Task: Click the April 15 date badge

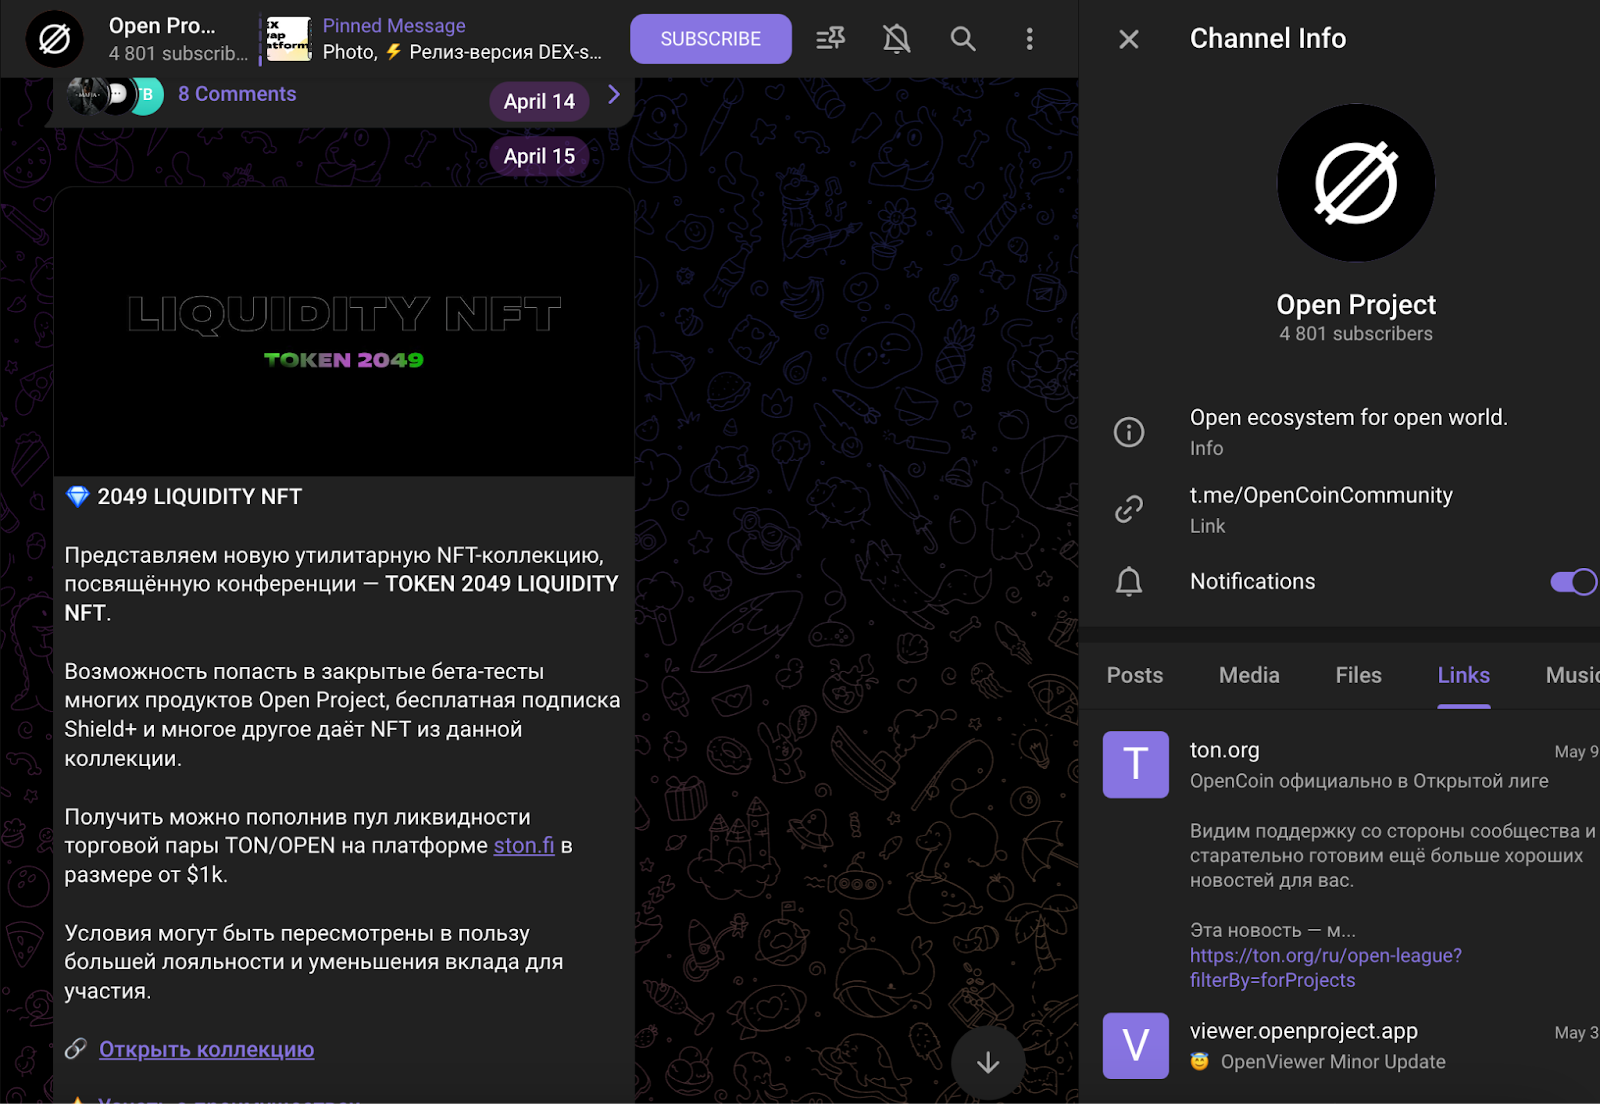Action: tap(539, 156)
